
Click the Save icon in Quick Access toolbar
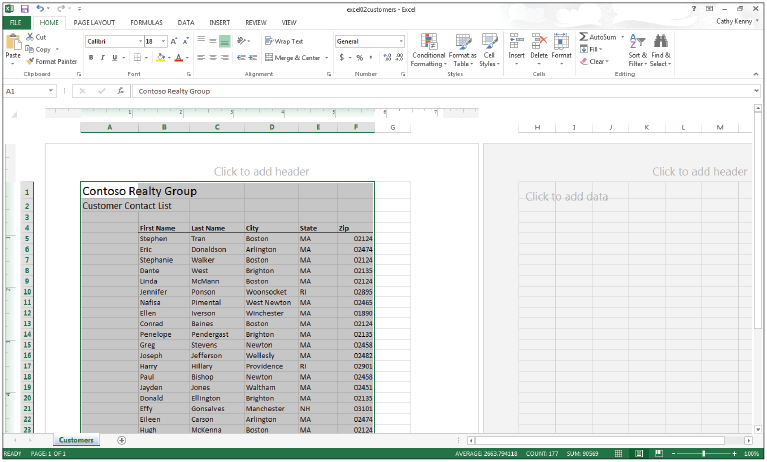pos(25,7)
